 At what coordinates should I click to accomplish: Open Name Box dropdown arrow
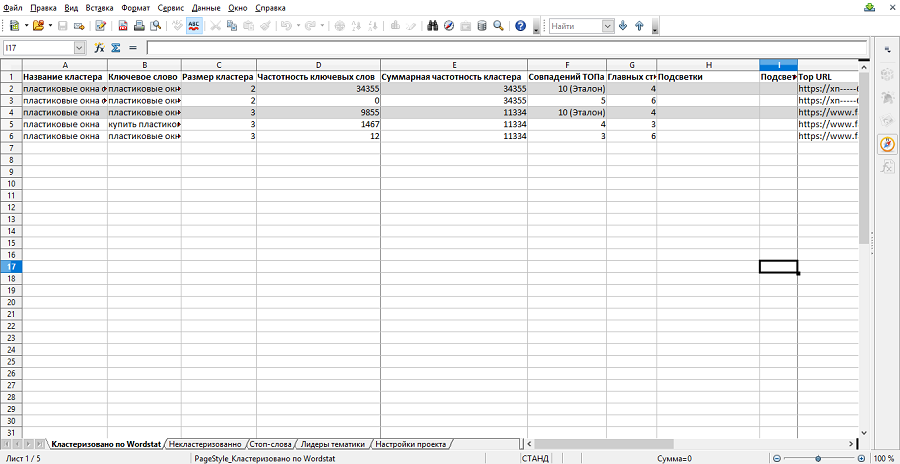[79, 48]
